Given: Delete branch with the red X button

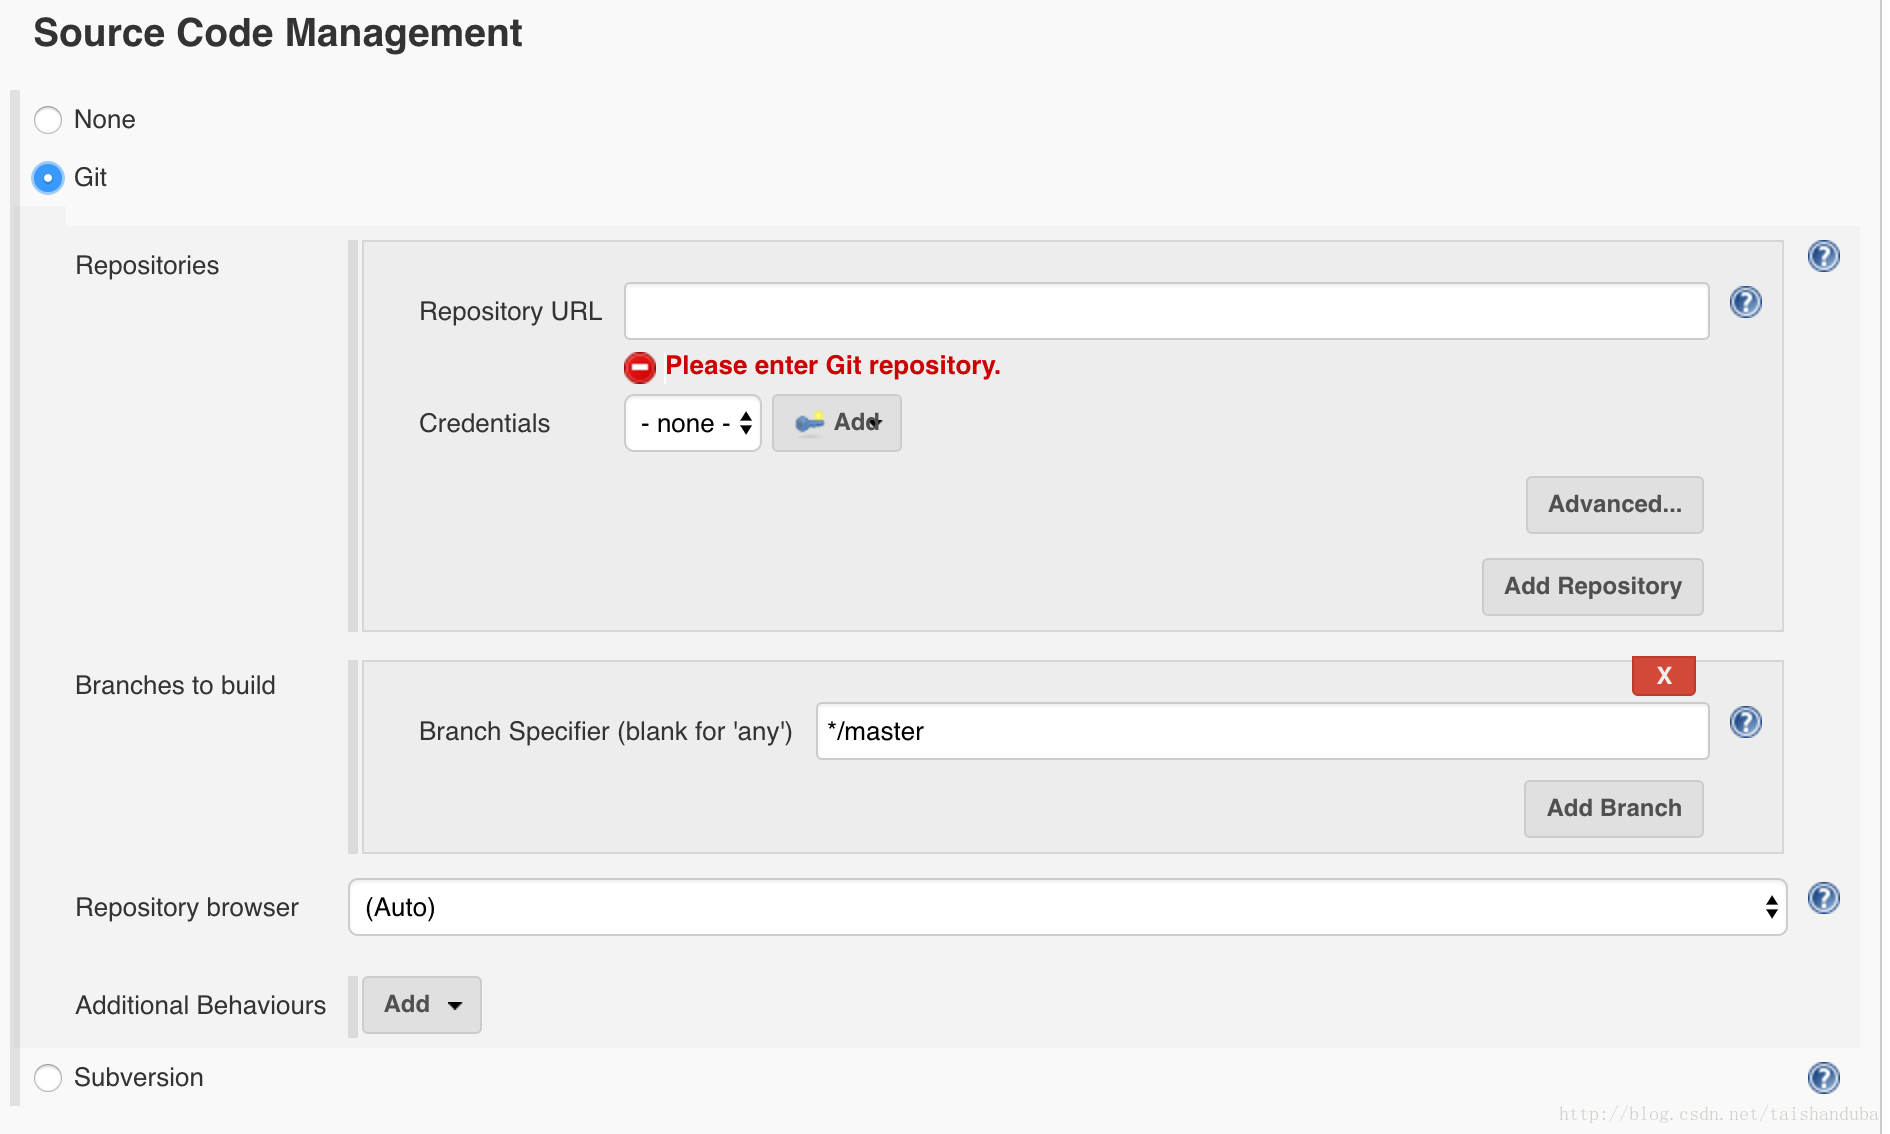Looking at the screenshot, I should [1664, 676].
